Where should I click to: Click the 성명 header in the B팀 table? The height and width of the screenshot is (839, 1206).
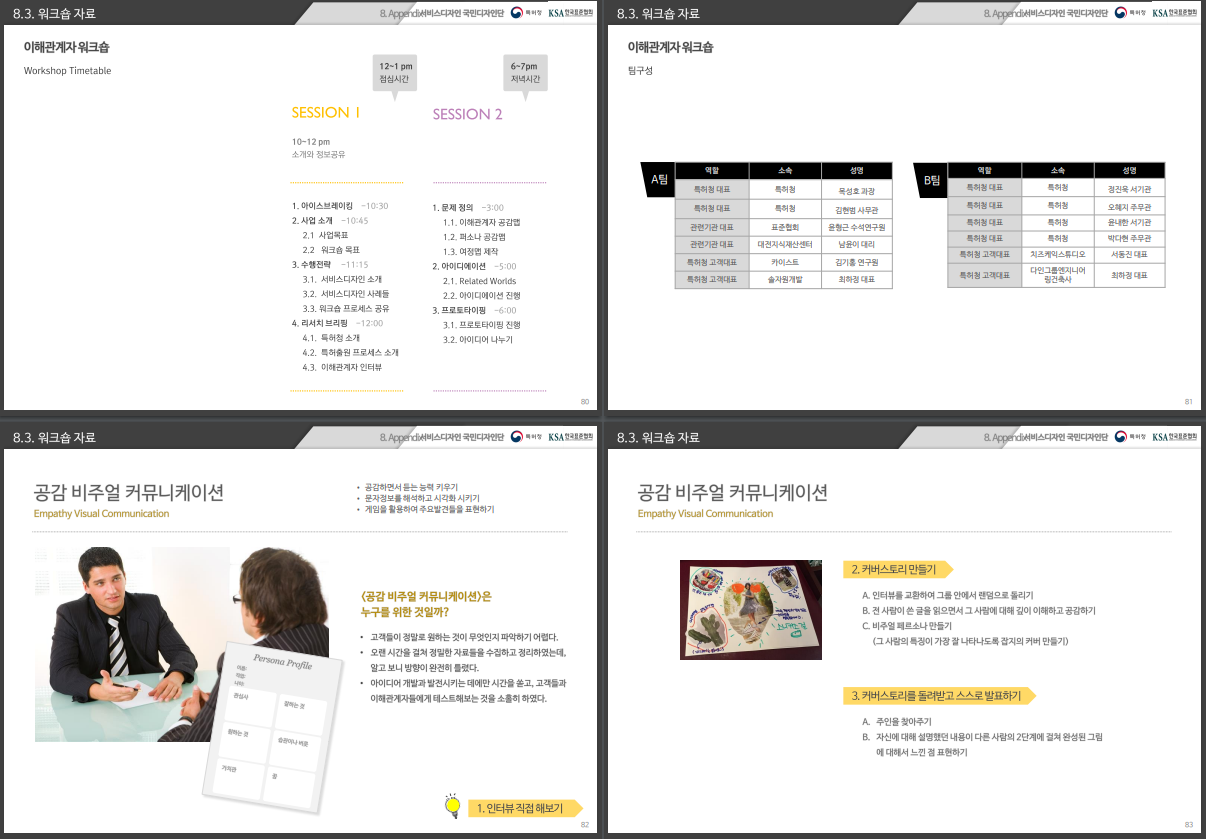(x=1129, y=171)
